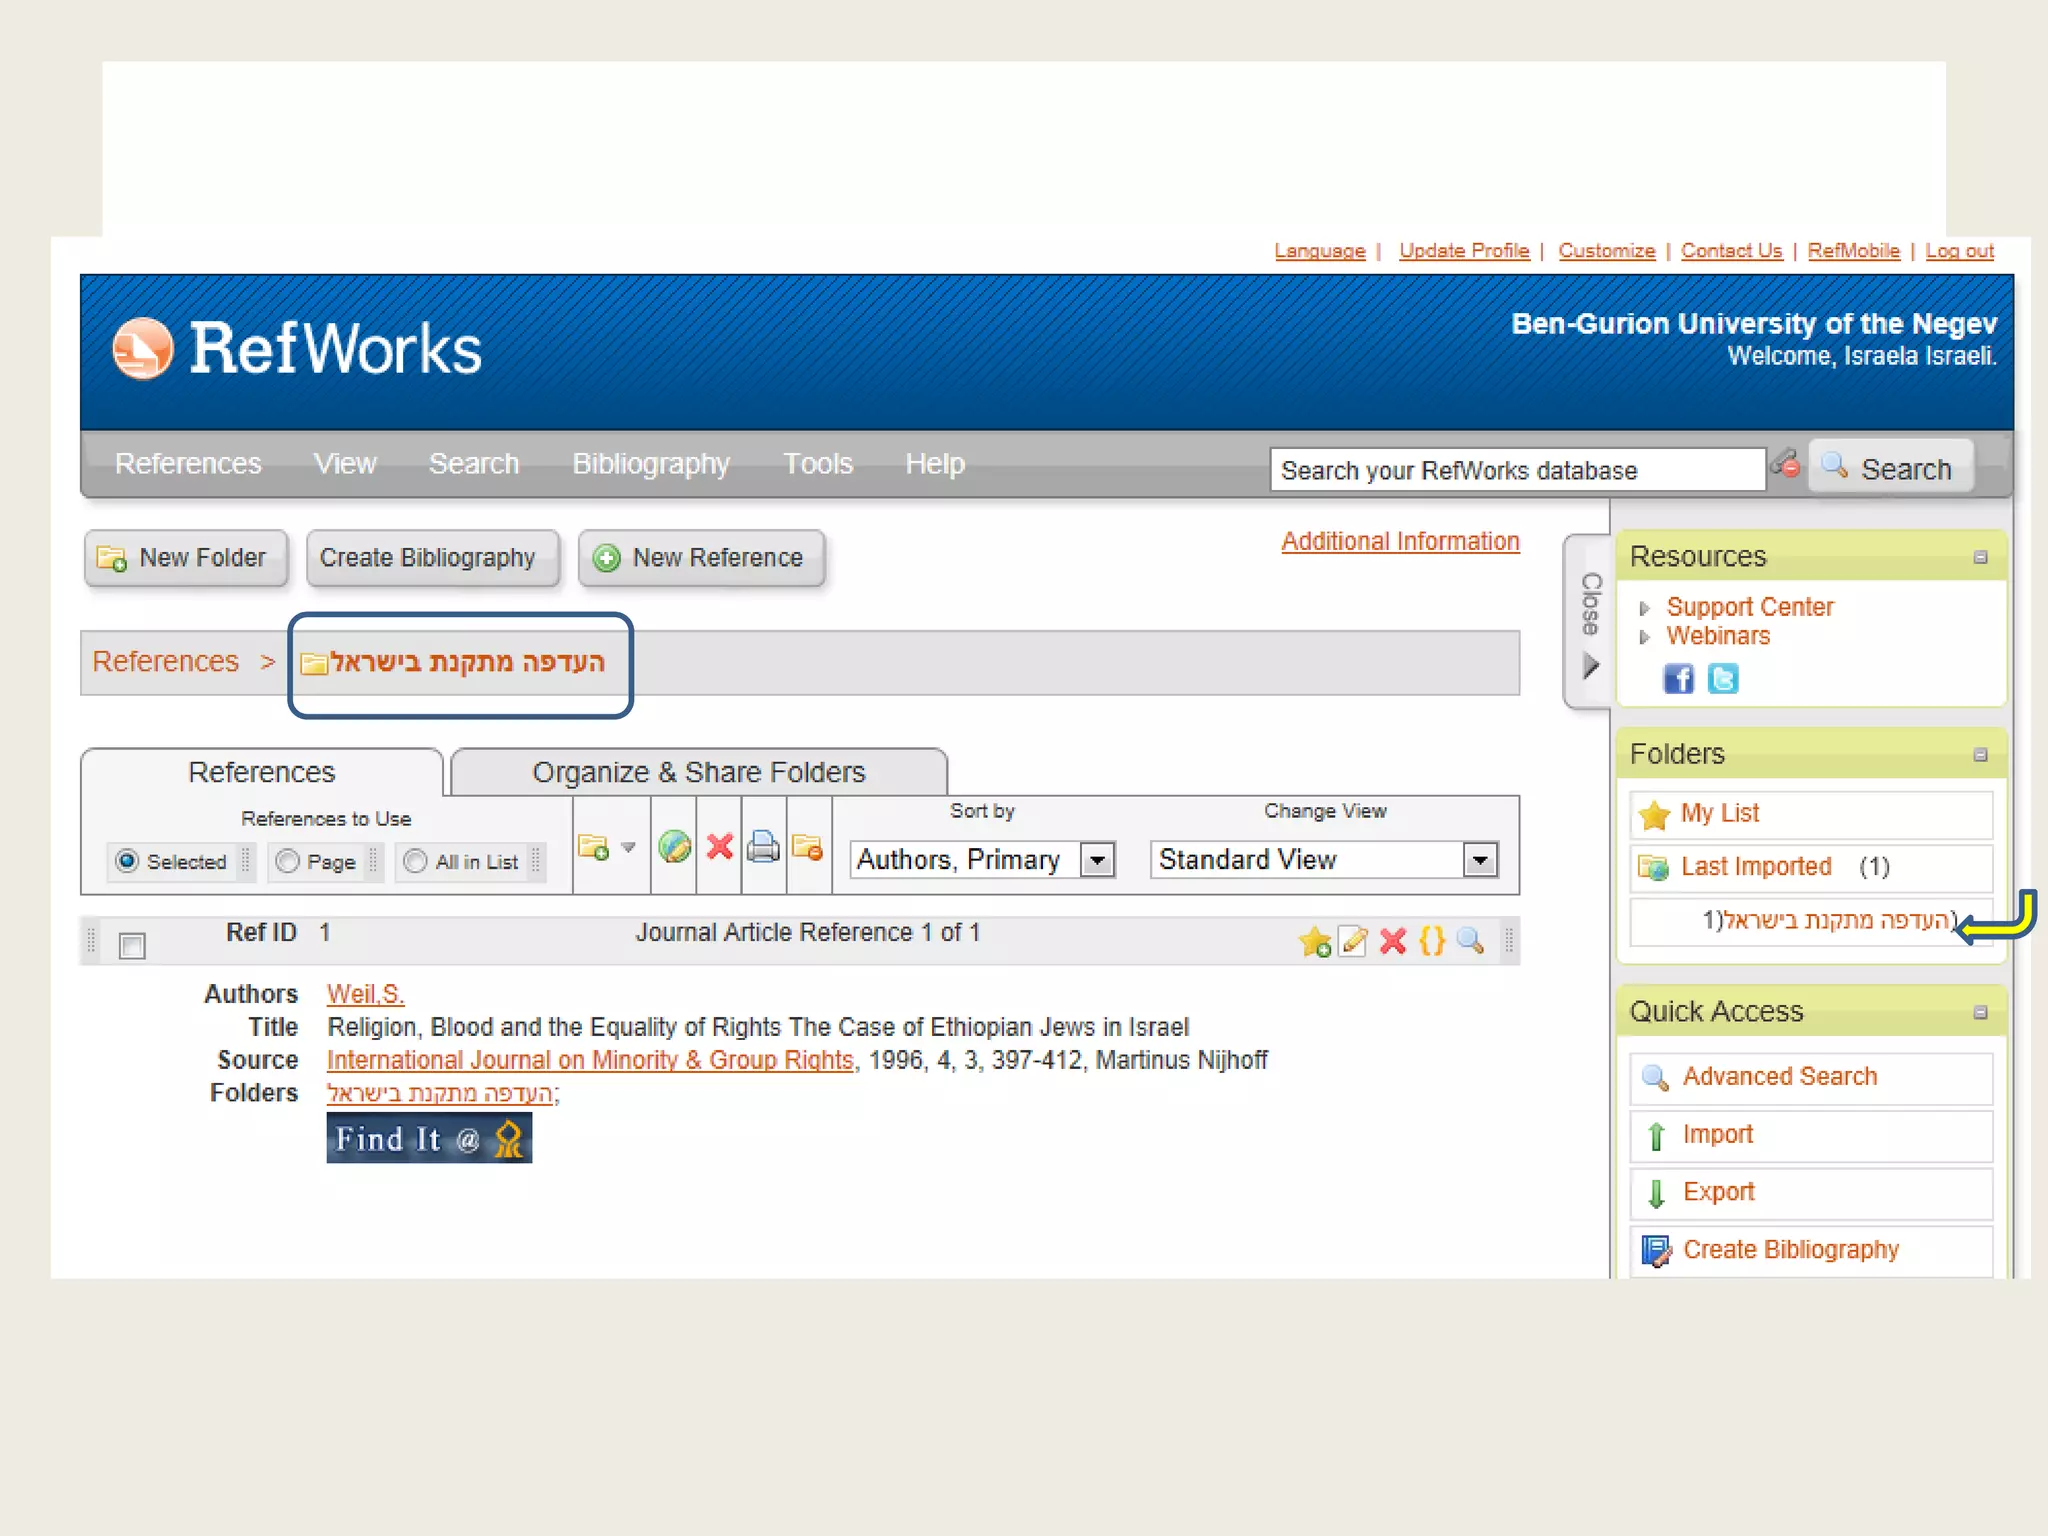Open the Facebook icon under Resources
Screen dimensions: 2048x1536
coord(1678,679)
